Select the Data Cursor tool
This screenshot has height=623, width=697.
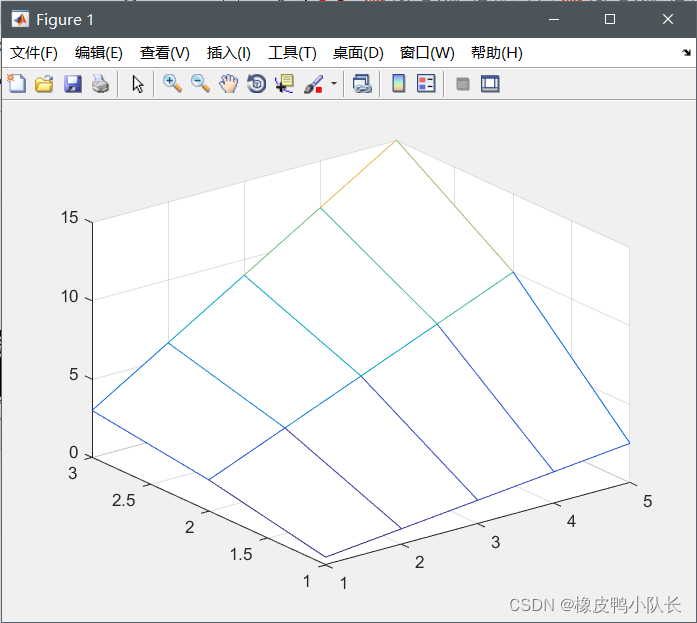(x=284, y=84)
